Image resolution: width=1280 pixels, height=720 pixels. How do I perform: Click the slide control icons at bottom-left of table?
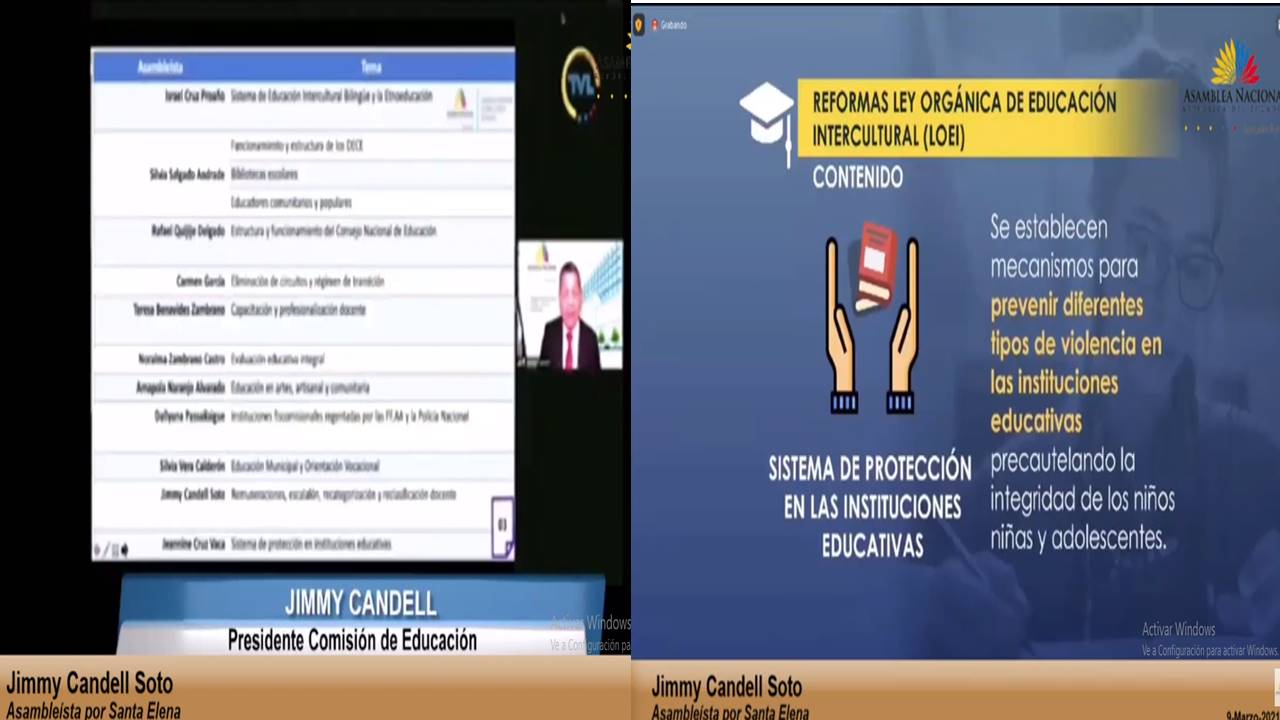coord(111,549)
